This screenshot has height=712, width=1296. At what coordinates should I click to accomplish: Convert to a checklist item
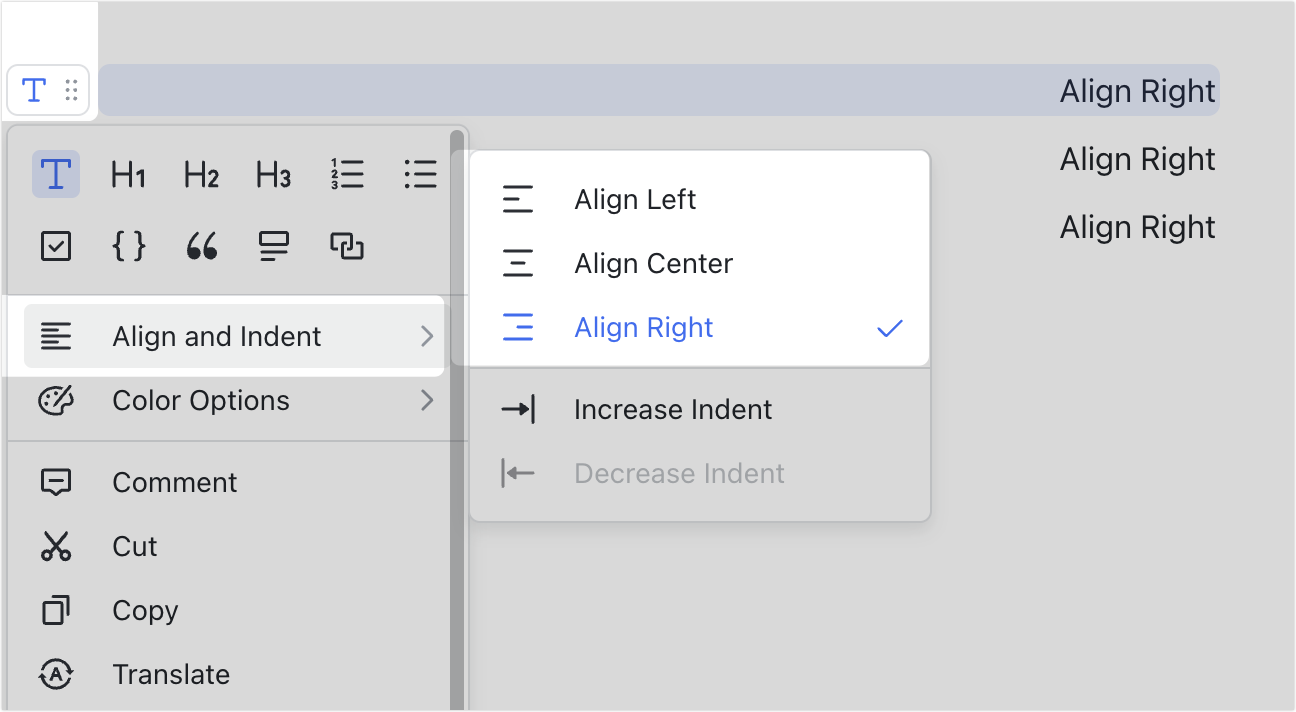click(56, 246)
